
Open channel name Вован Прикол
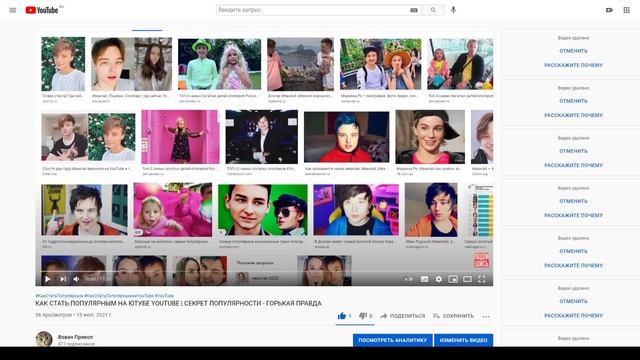click(x=75, y=337)
